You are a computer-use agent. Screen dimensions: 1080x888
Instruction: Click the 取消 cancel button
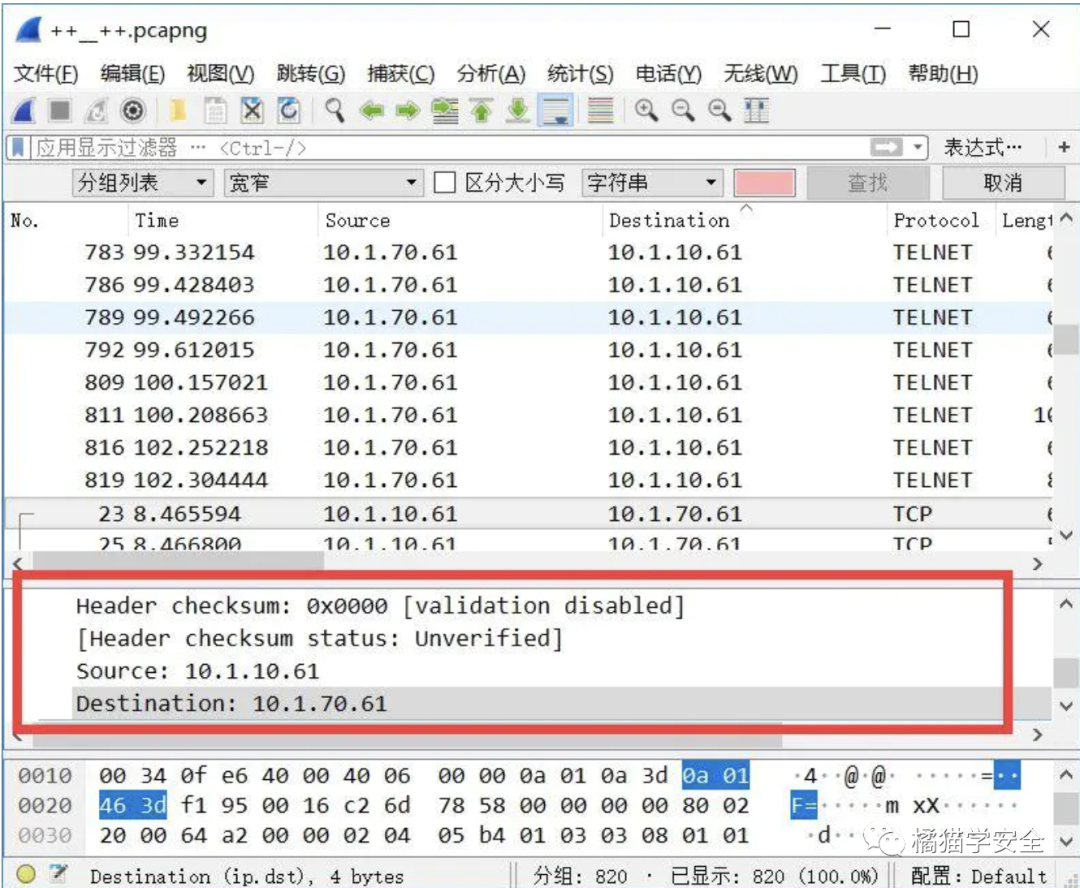click(x=1002, y=183)
